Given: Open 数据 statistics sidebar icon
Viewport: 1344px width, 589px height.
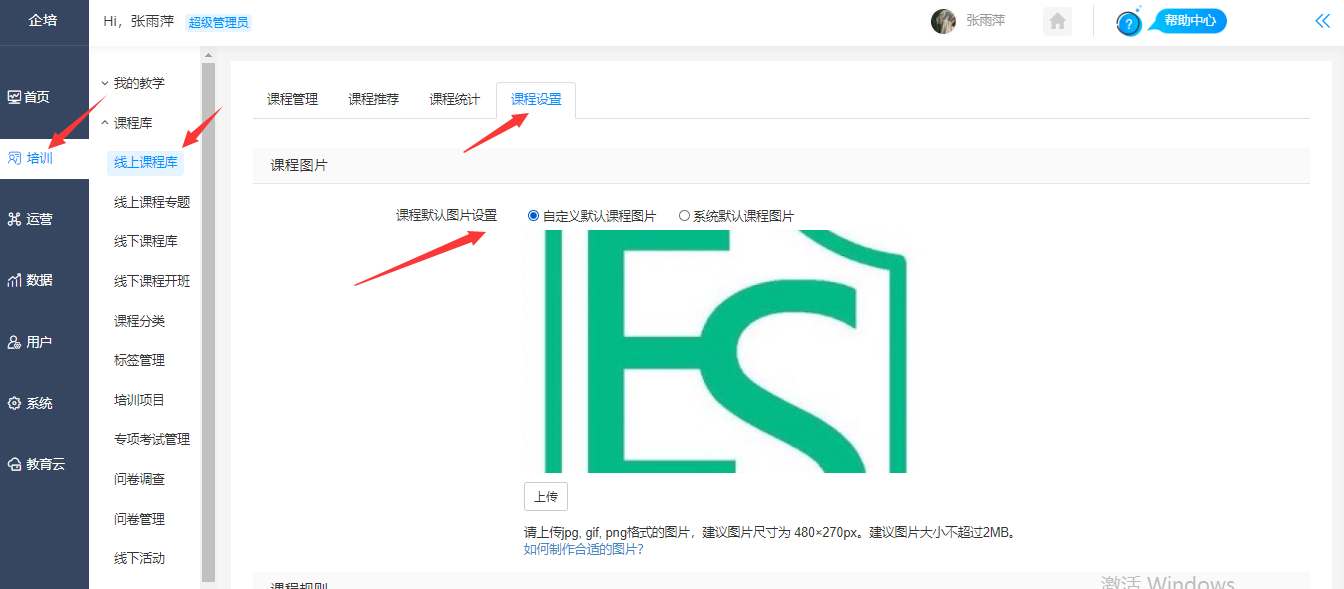Looking at the screenshot, I should click(15, 280).
